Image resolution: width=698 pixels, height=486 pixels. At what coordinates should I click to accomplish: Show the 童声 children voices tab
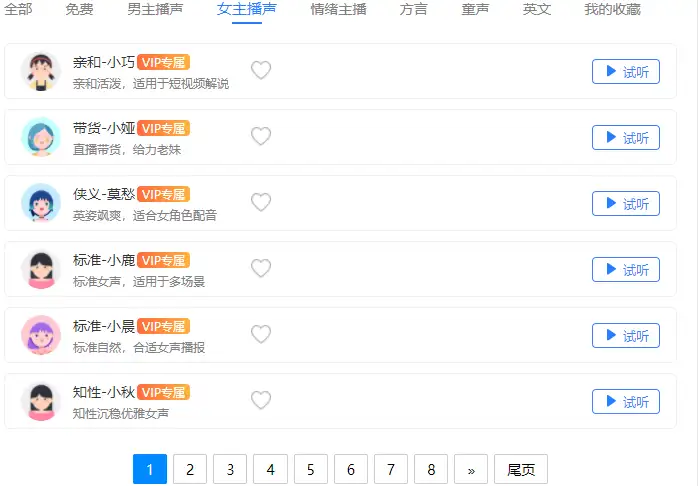click(475, 9)
